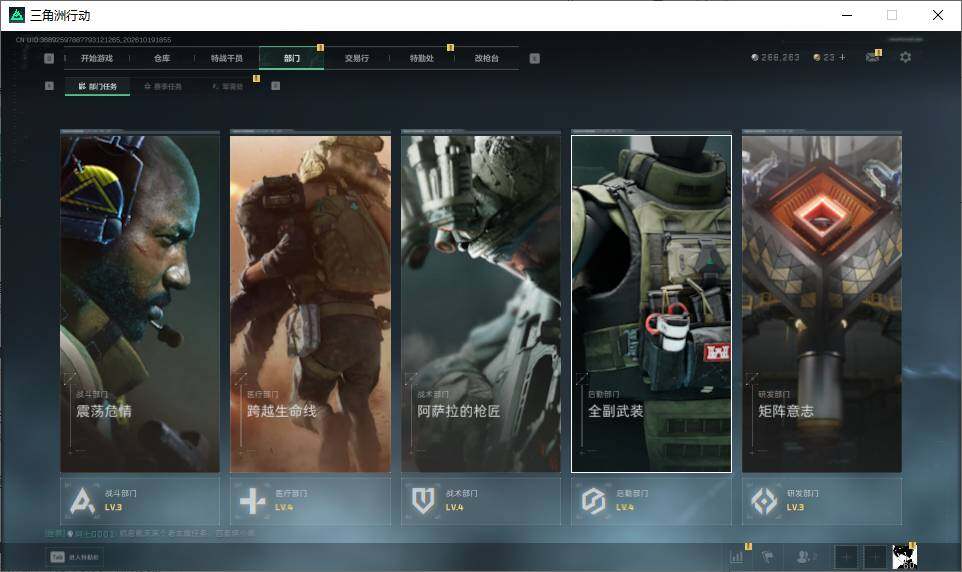This screenshot has height=572, width=962.
Task: Select the 医疗部门 LV.4 panel label
Action: pyautogui.click(x=291, y=500)
